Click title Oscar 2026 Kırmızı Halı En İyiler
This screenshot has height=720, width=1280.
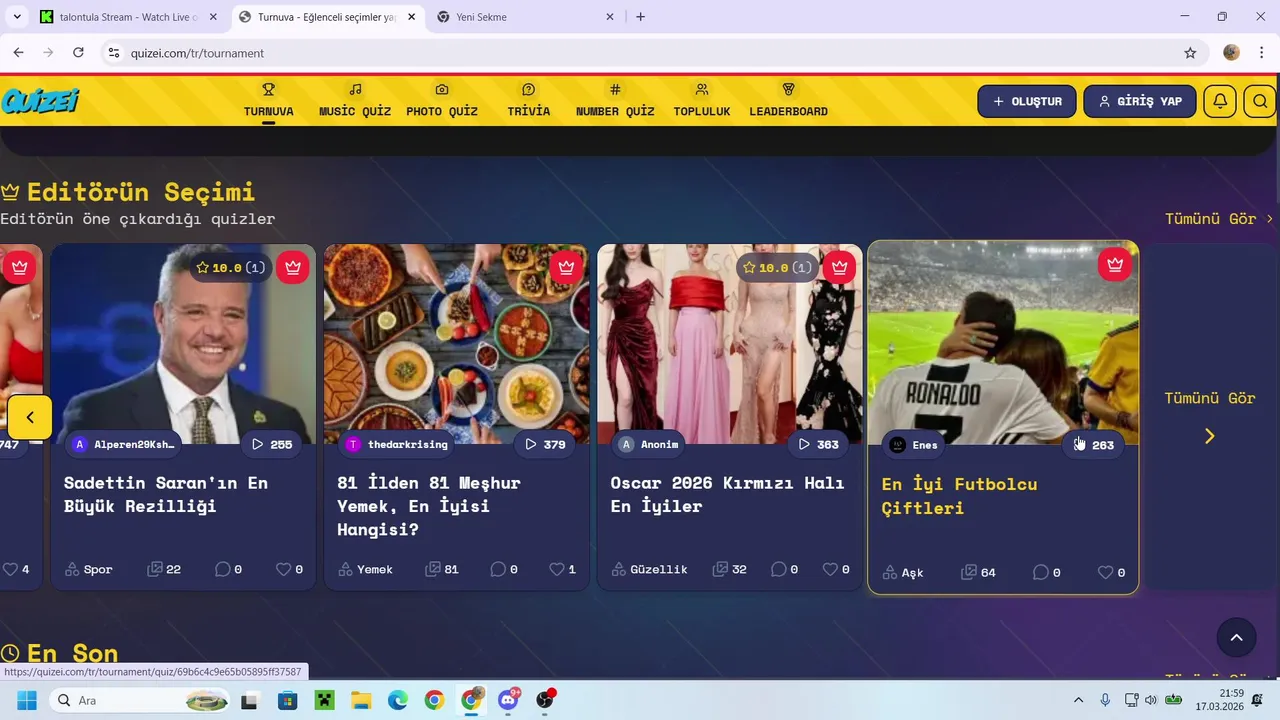pos(727,494)
